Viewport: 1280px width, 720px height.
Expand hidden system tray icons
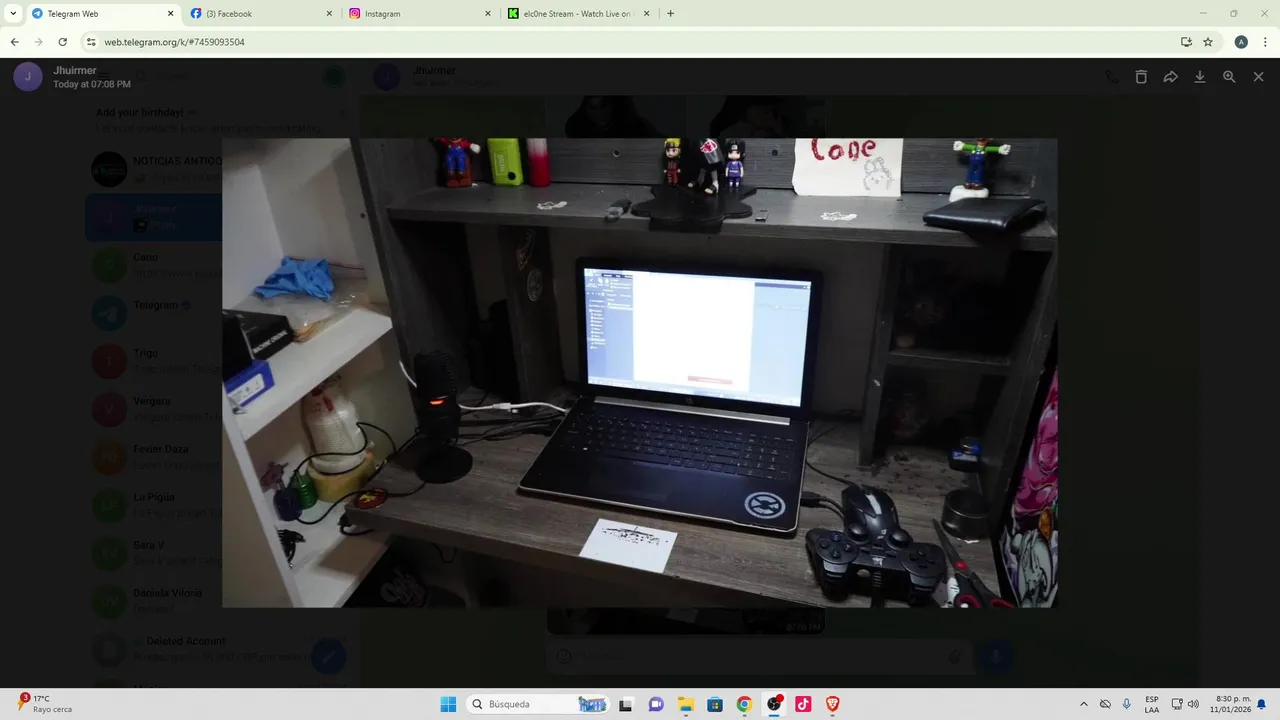1083,704
